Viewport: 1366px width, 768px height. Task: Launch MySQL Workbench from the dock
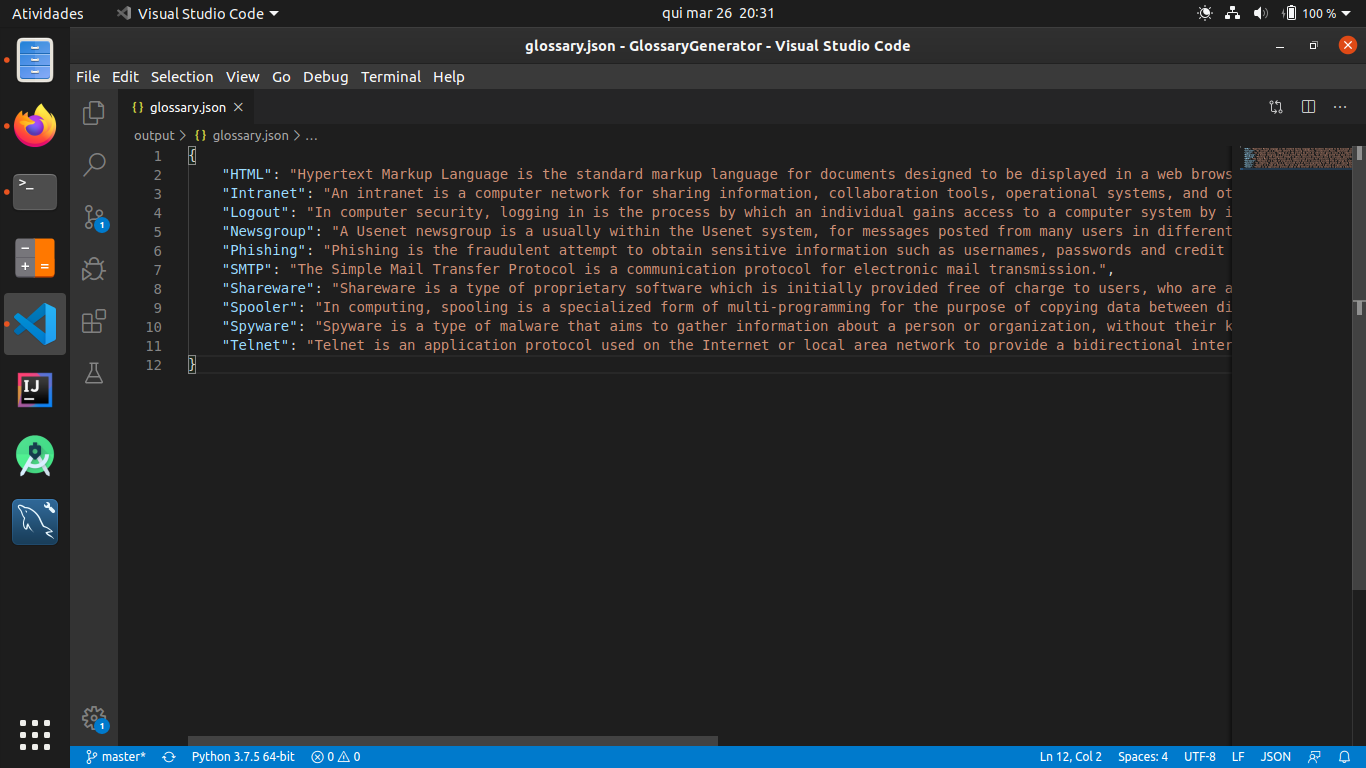tap(35, 522)
